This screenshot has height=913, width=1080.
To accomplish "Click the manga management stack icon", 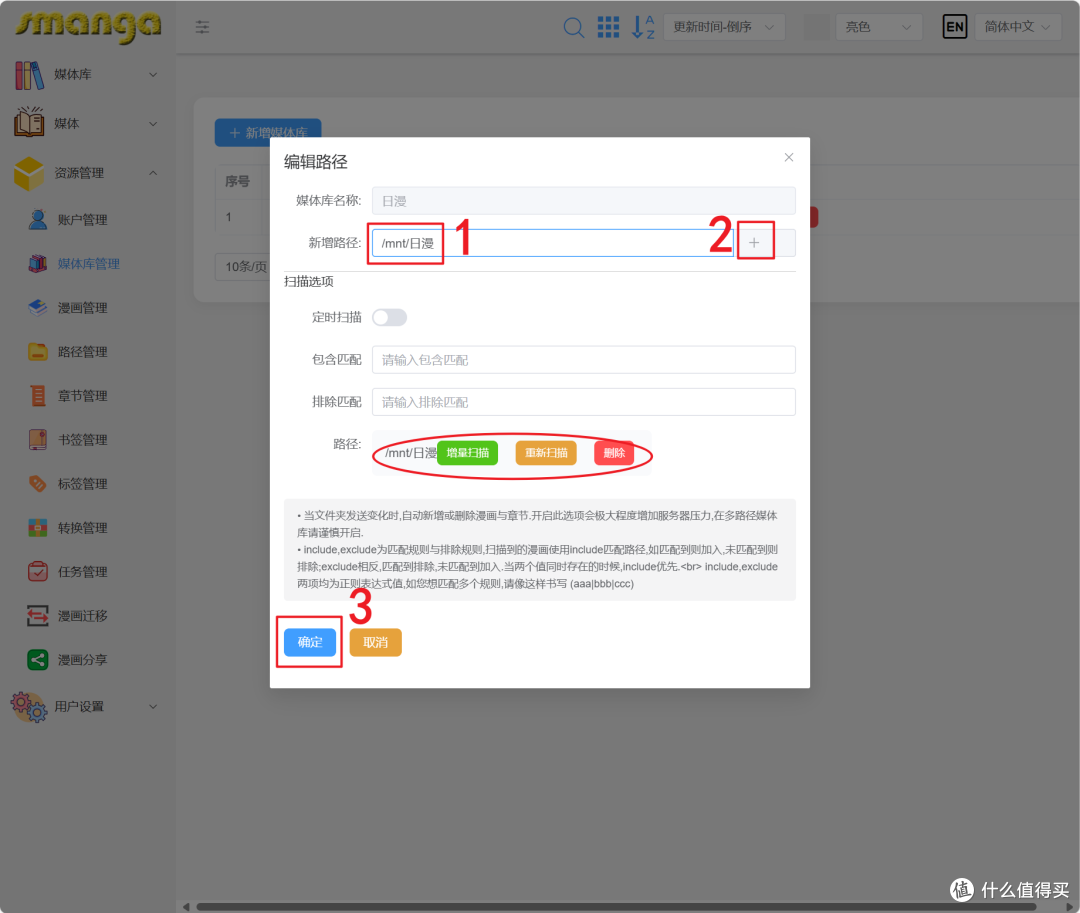I will [x=38, y=308].
